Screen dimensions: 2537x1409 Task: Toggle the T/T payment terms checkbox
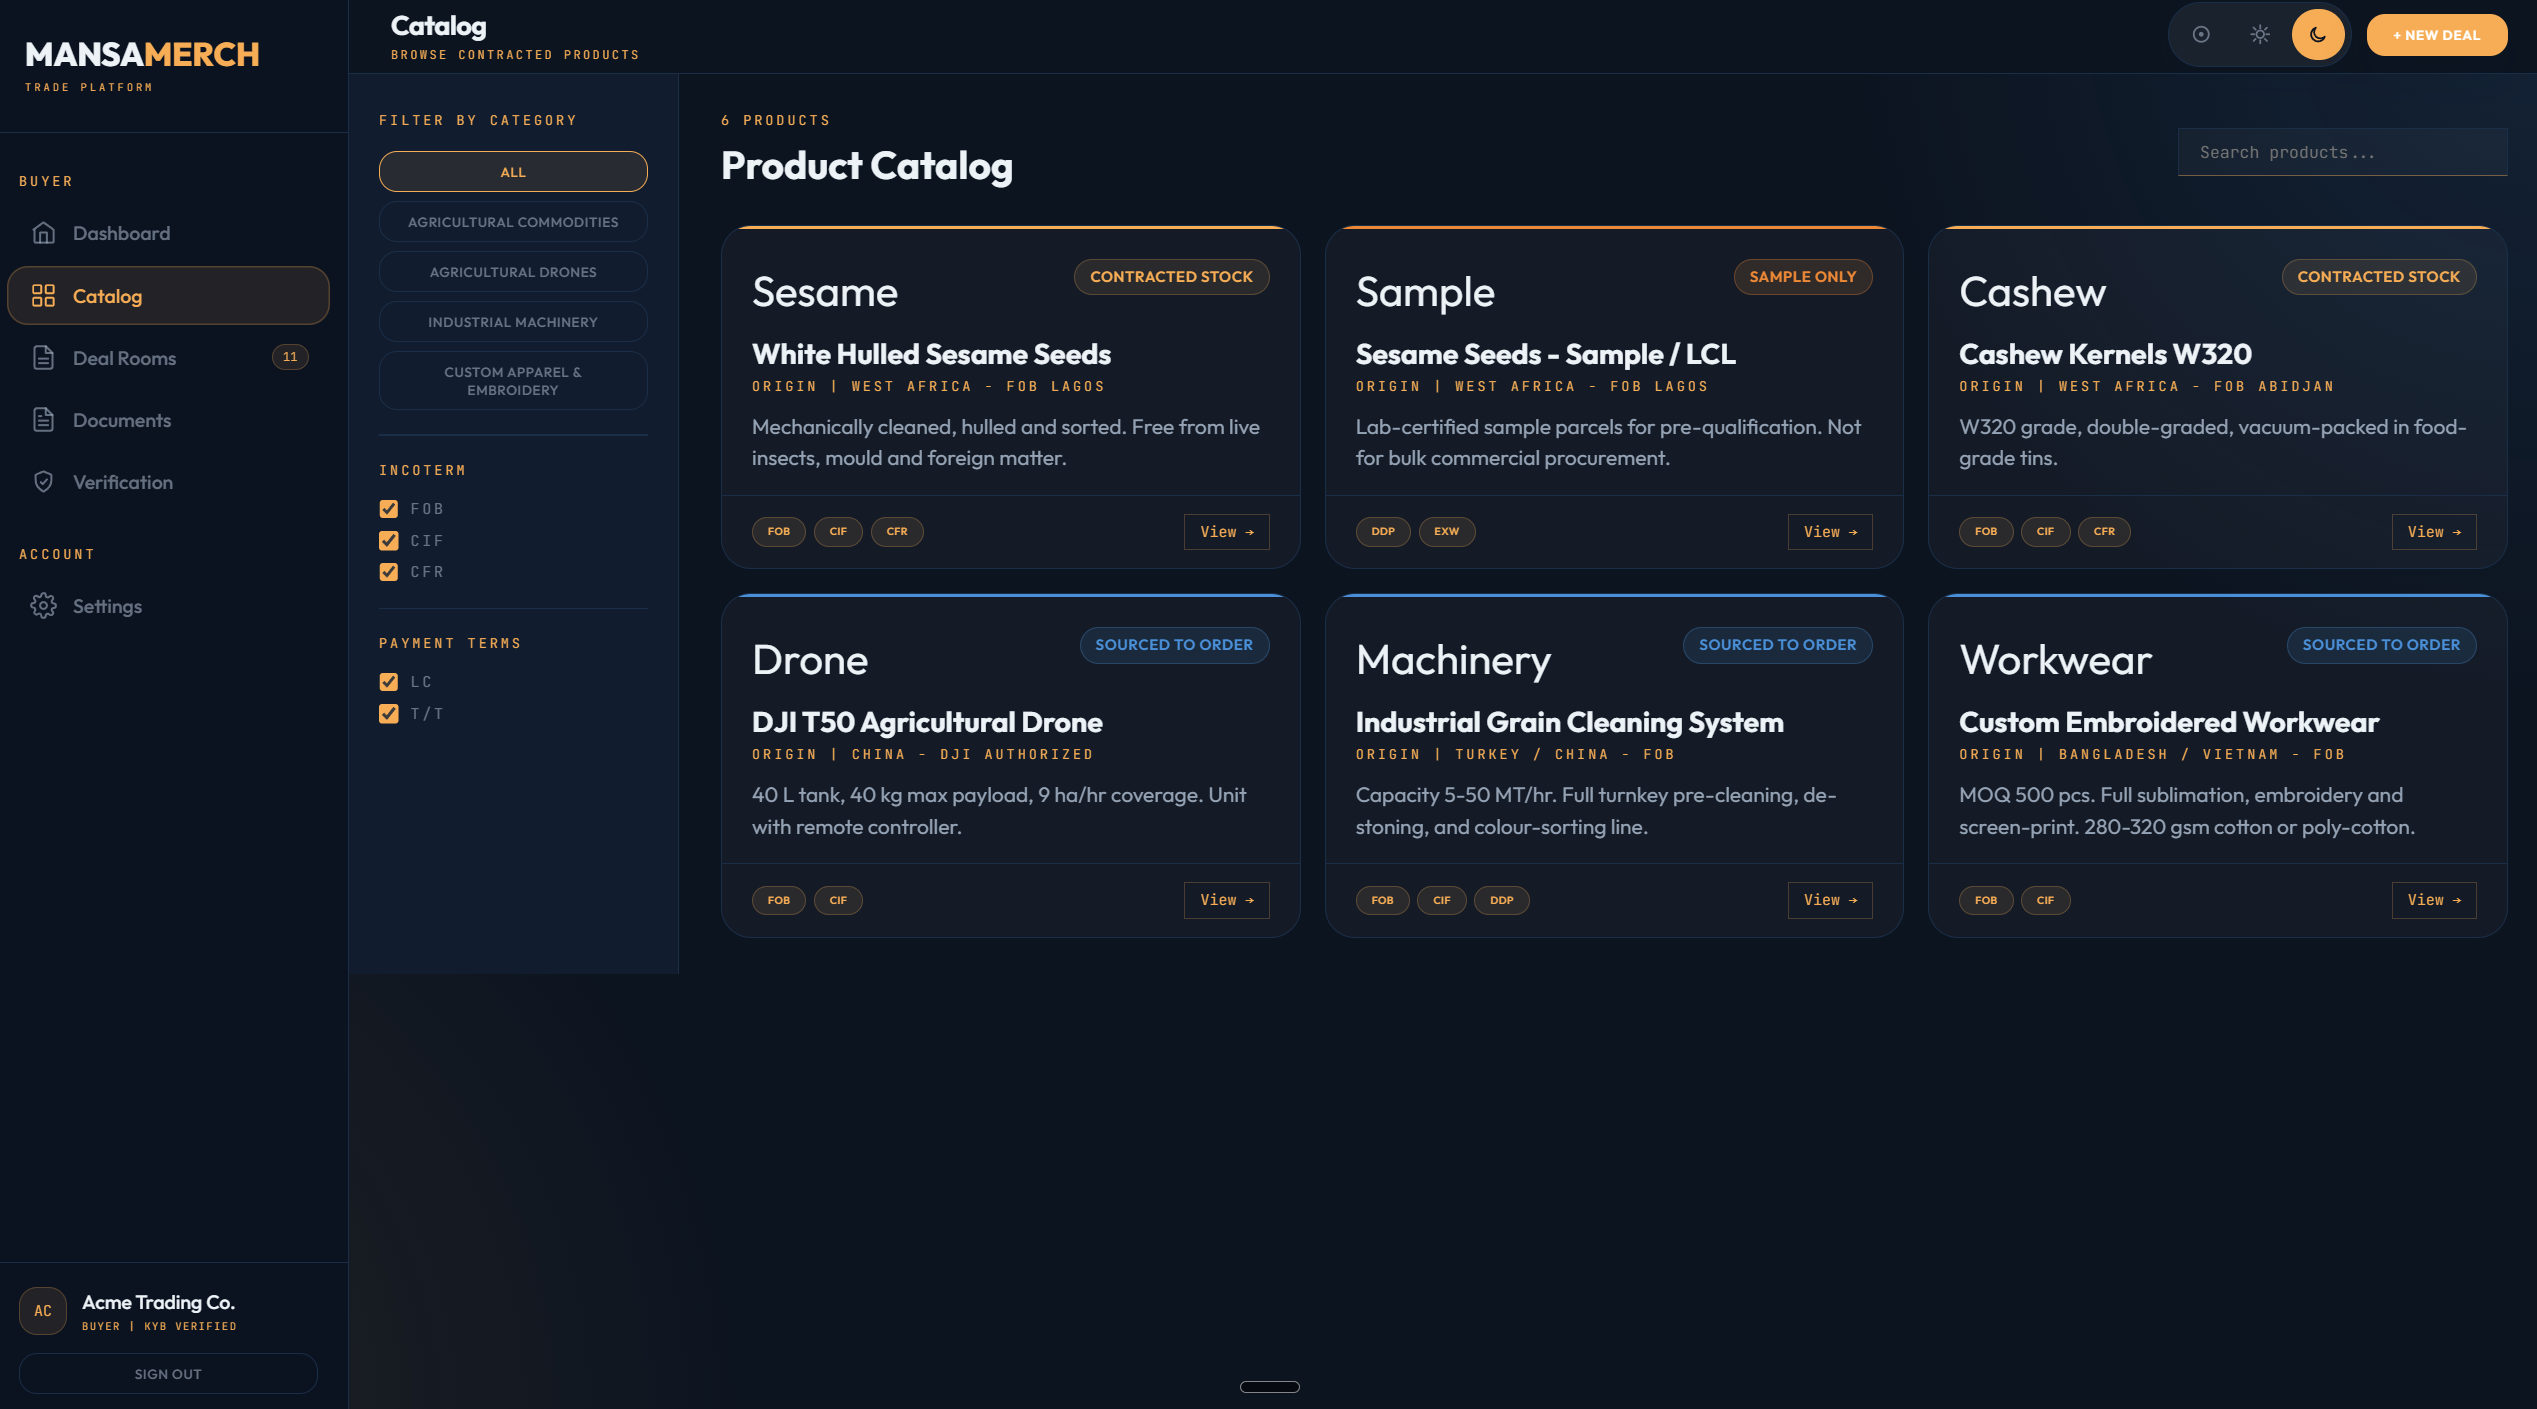(388, 713)
